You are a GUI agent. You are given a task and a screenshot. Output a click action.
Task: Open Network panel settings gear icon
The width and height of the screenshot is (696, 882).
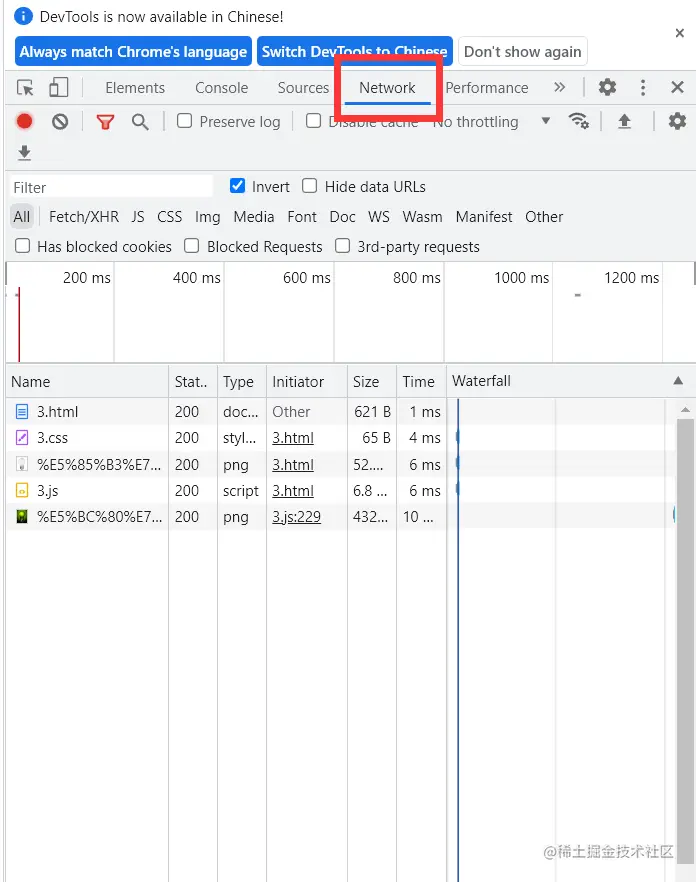(677, 121)
